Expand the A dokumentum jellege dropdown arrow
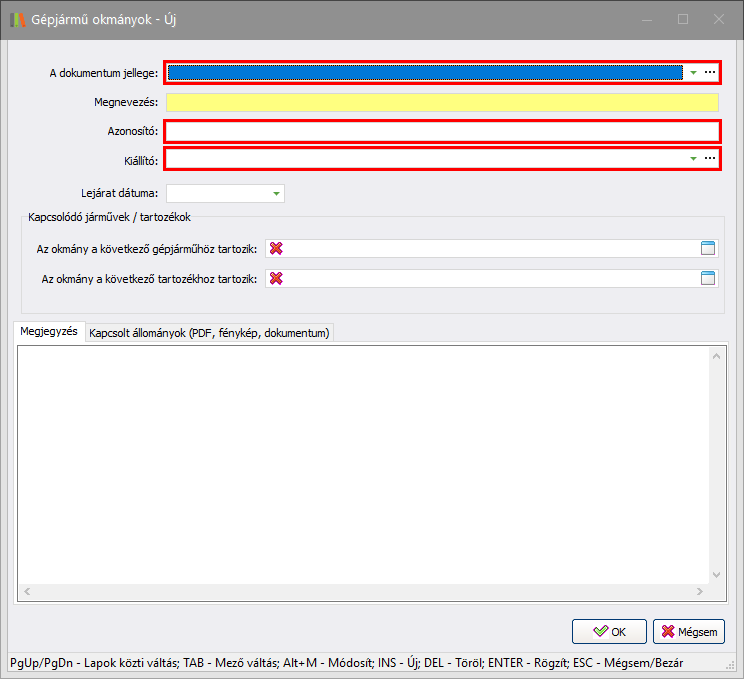Screen dimensions: 744x679 (x=693, y=73)
